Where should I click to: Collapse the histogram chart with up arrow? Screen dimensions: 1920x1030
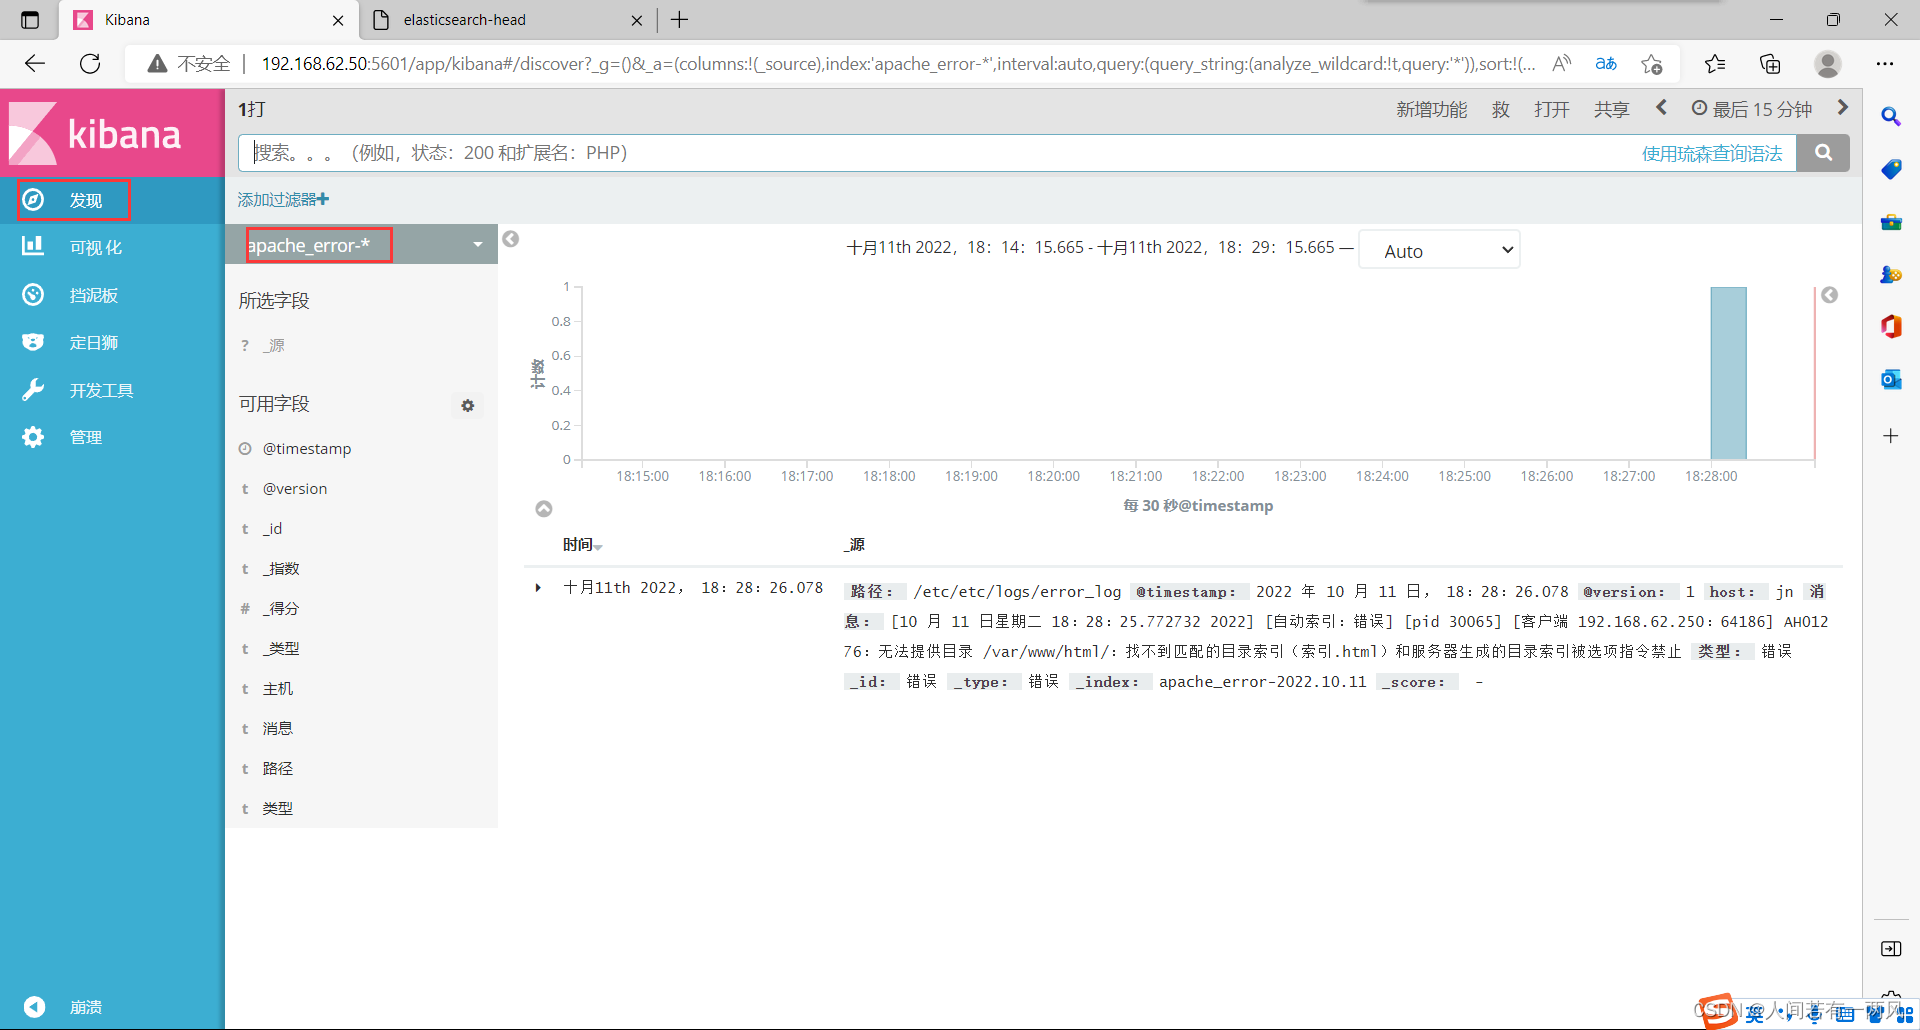[544, 509]
